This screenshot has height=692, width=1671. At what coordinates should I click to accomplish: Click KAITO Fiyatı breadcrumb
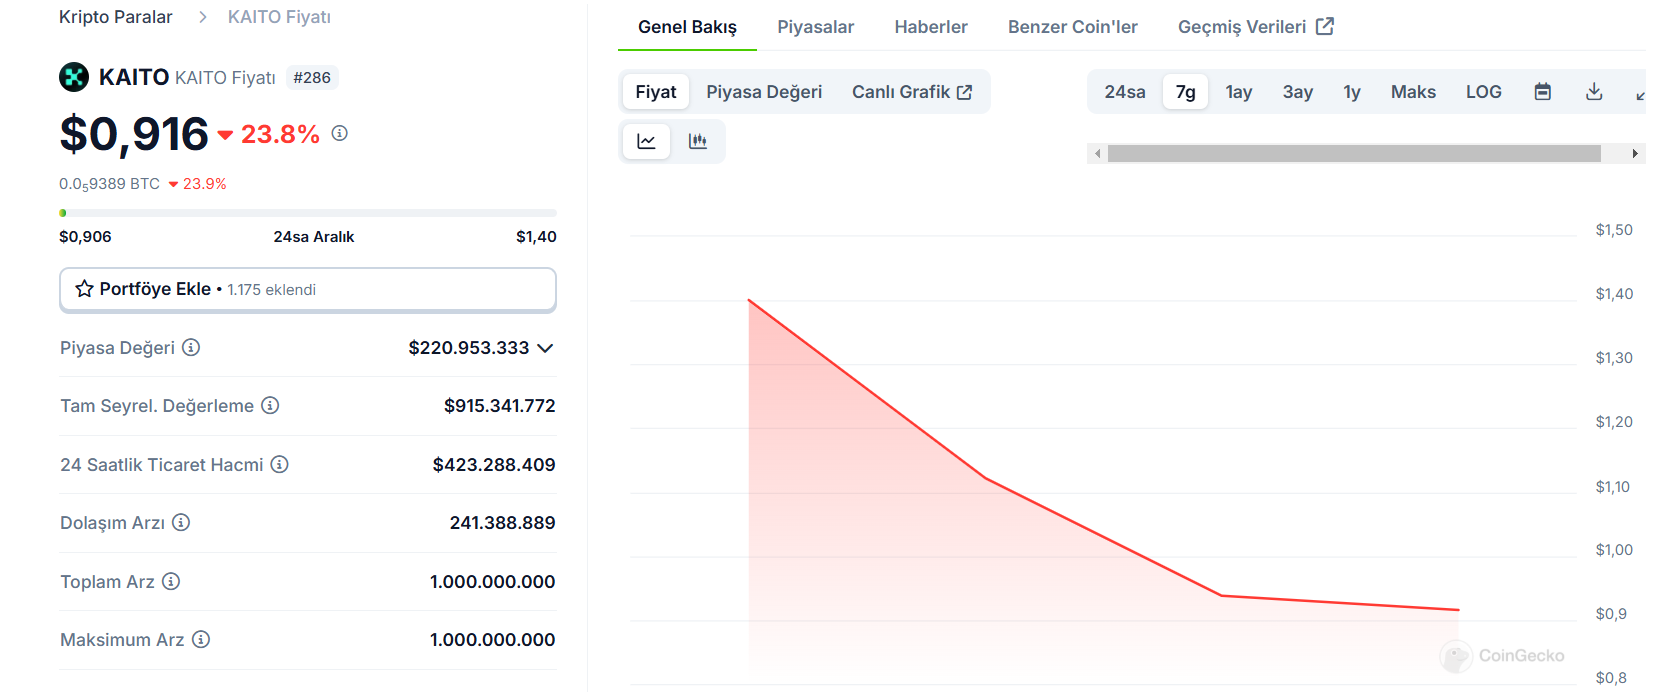(279, 17)
